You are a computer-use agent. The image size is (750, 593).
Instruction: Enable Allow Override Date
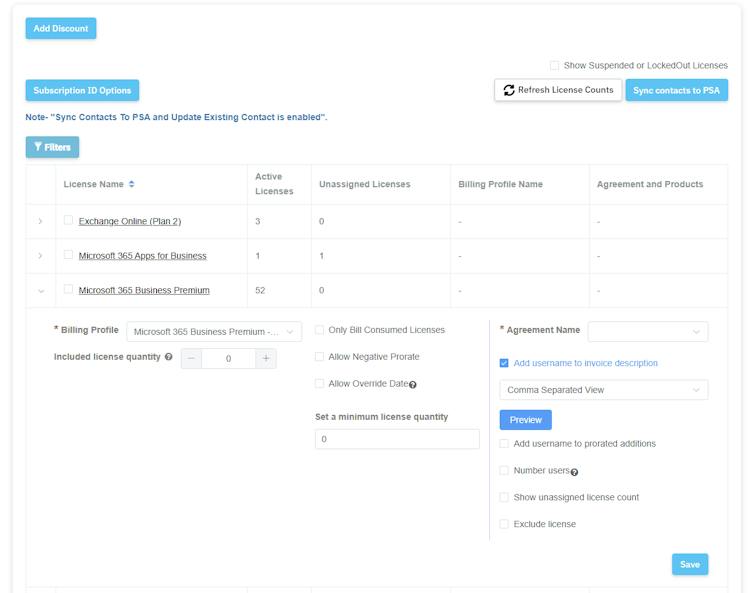click(x=320, y=384)
